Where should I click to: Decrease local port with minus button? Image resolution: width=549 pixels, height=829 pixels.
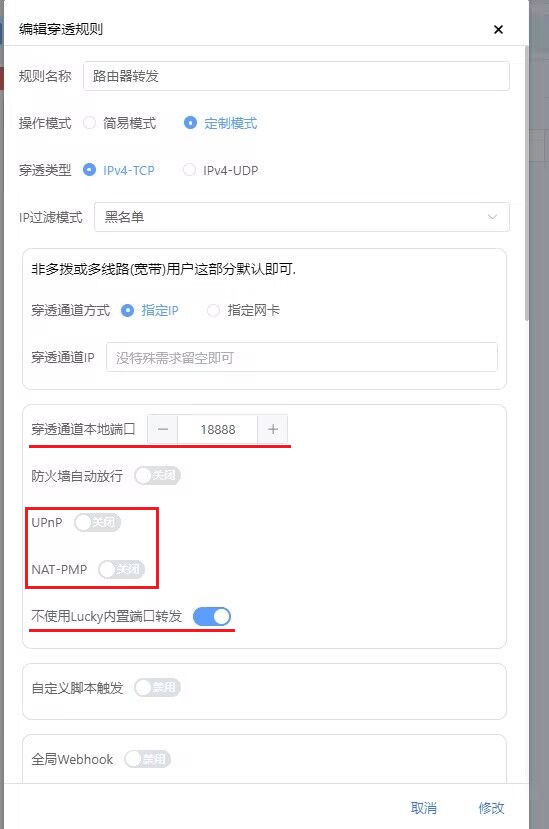(x=163, y=429)
